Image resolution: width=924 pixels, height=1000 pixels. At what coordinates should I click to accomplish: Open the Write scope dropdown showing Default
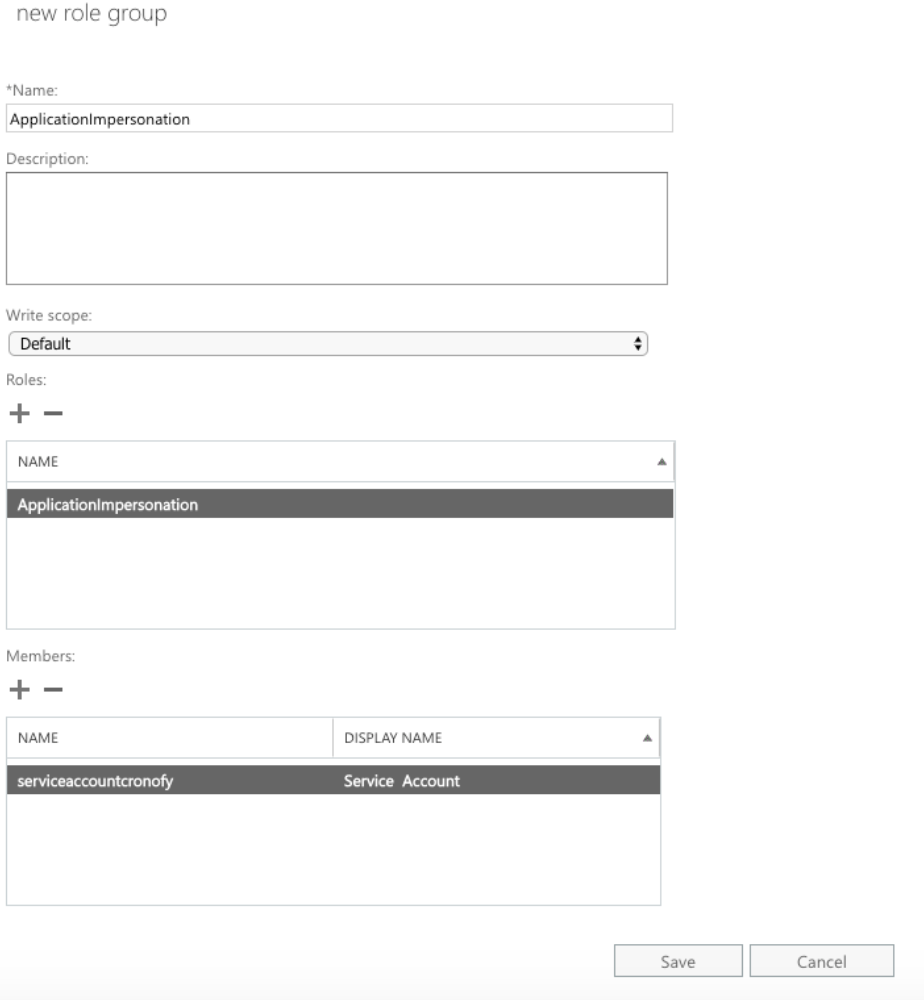pyautogui.click(x=328, y=344)
